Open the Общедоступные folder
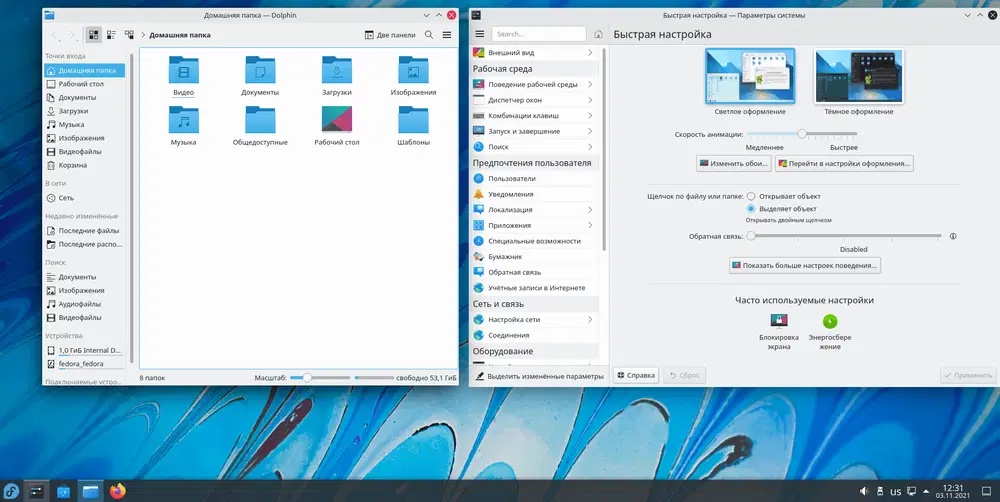 (260, 126)
